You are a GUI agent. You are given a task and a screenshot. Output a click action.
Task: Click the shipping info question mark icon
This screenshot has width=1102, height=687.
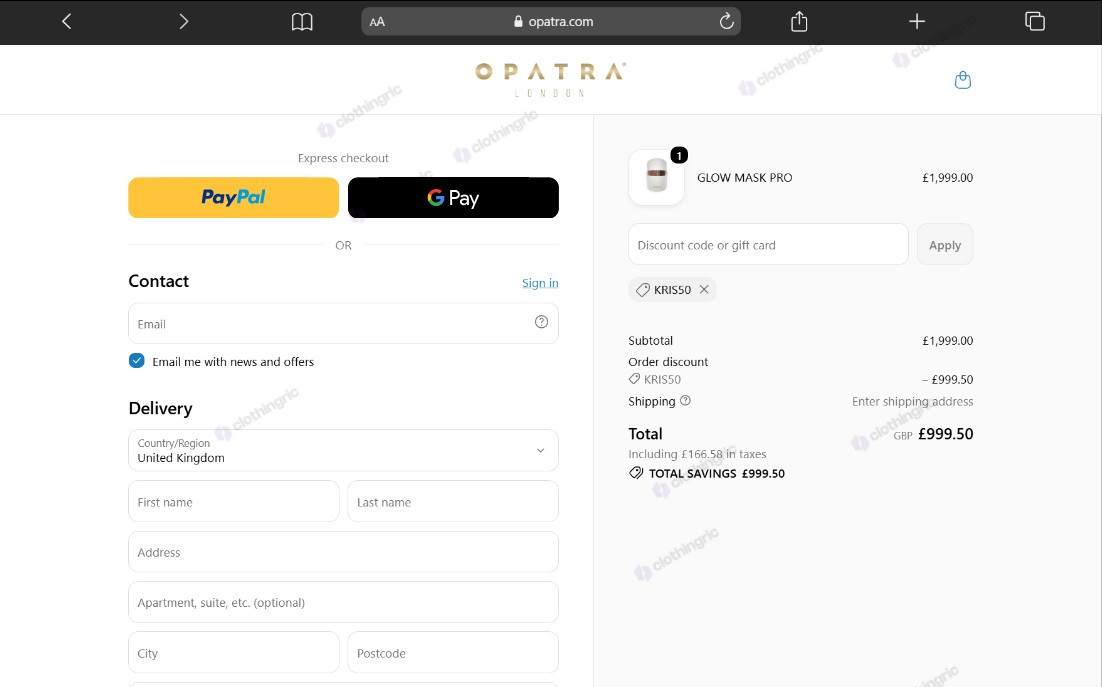(685, 400)
